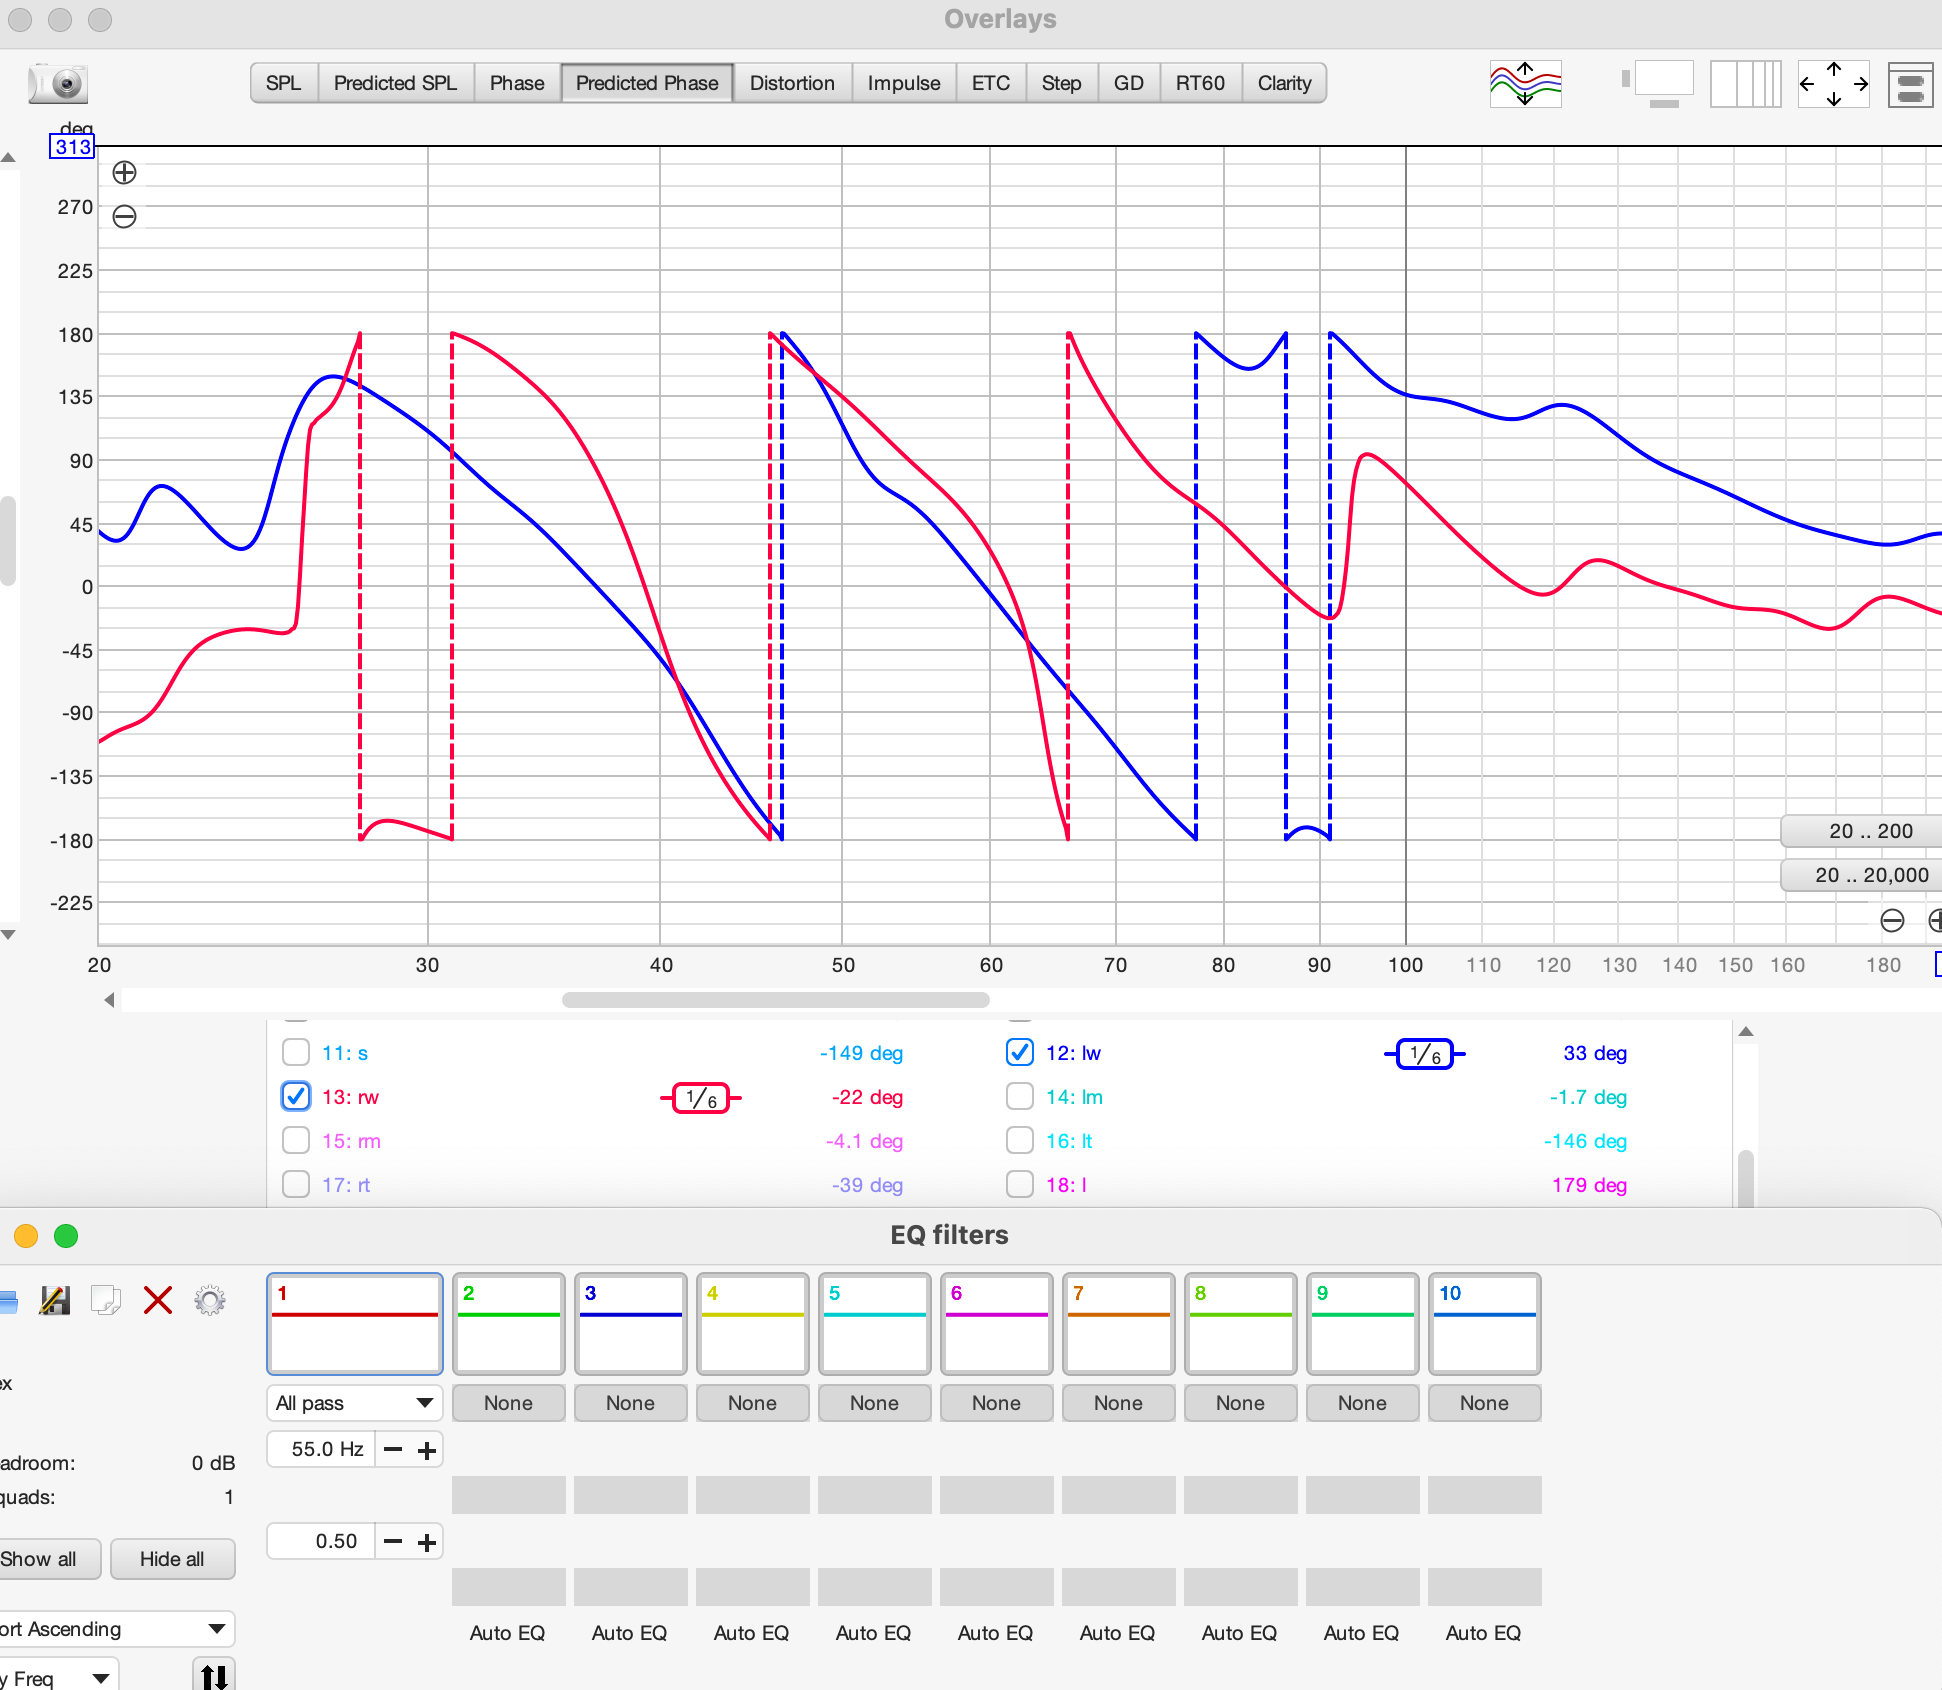This screenshot has height=1690, width=1942.
Task: Open filter 6 type None dropdown
Action: tap(997, 1403)
